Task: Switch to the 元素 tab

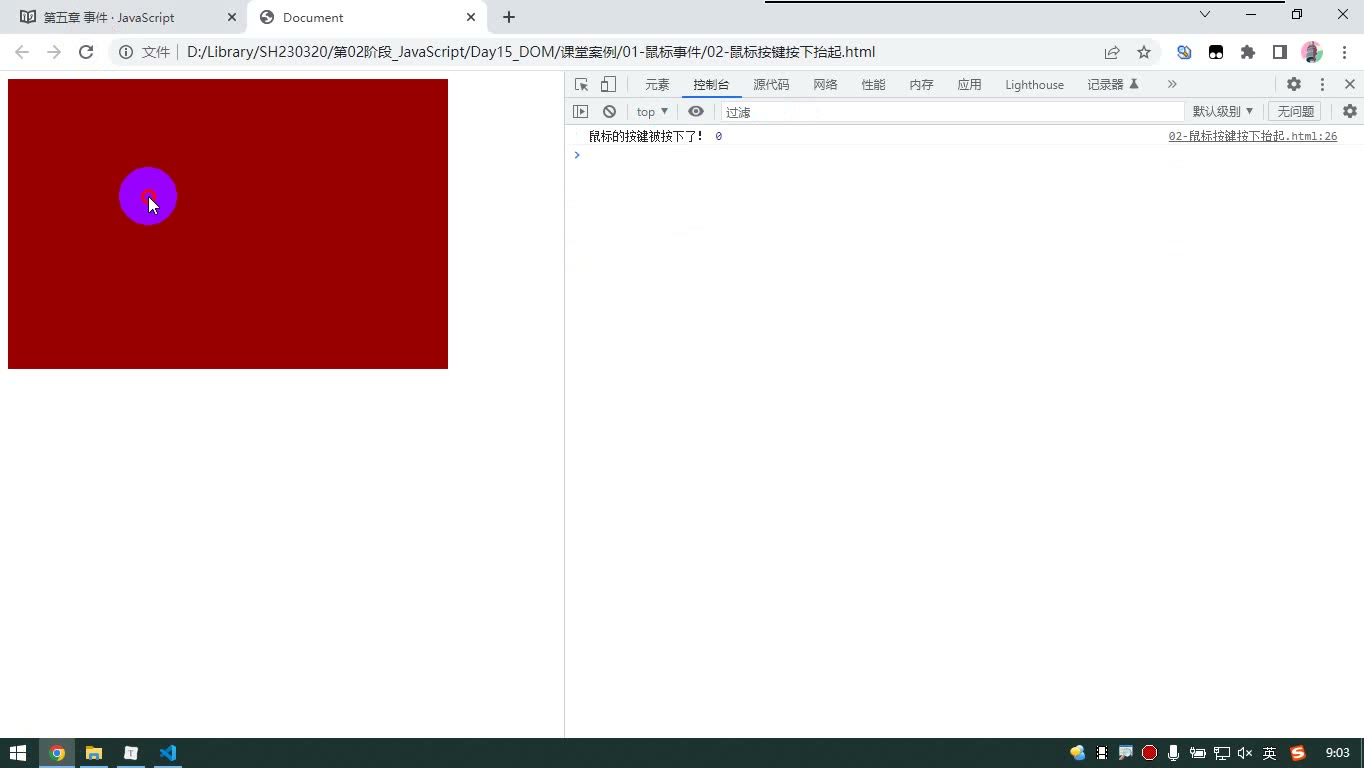Action: [657, 85]
